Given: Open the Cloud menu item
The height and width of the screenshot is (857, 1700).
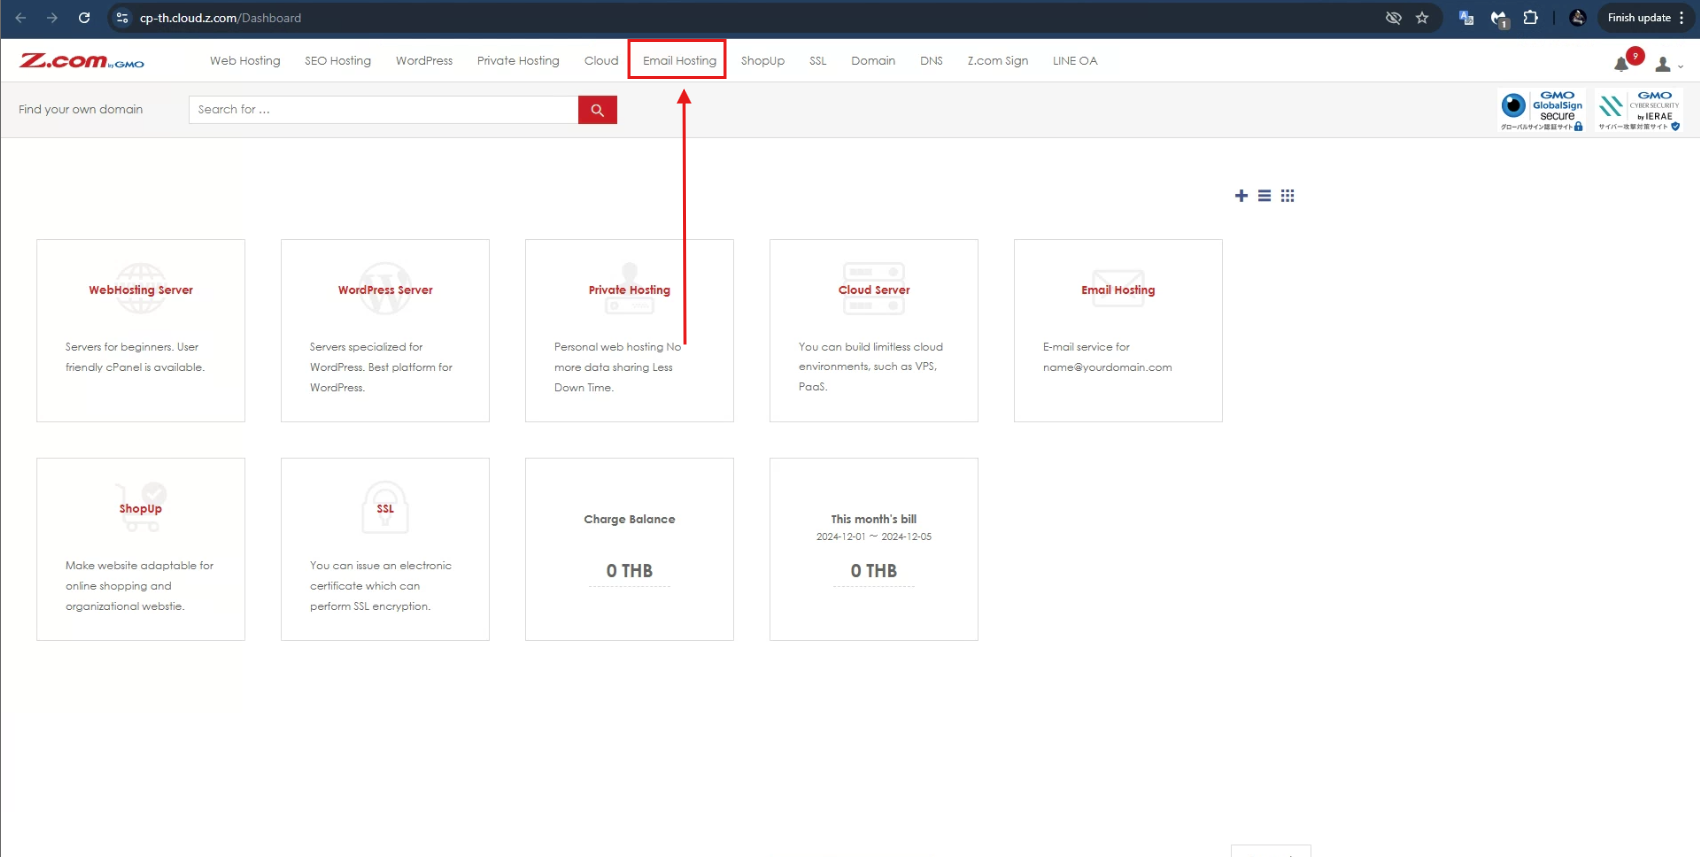Looking at the screenshot, I should point(601,61).
